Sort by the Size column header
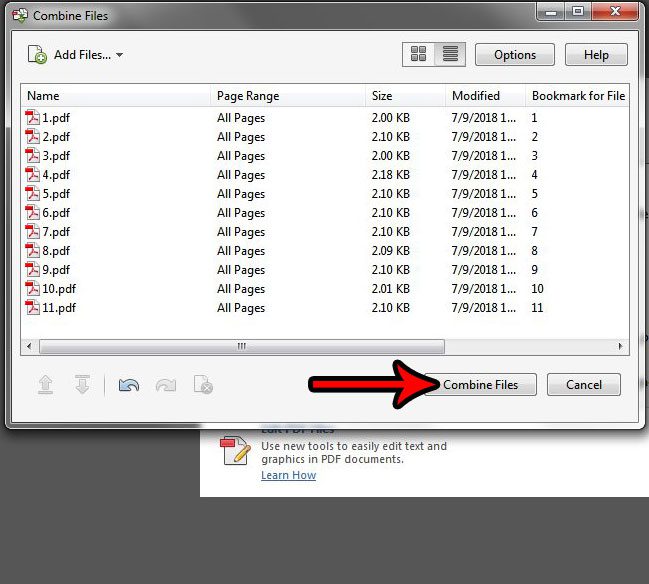Screen dimensions: 649x584 [x=404, y=96]
